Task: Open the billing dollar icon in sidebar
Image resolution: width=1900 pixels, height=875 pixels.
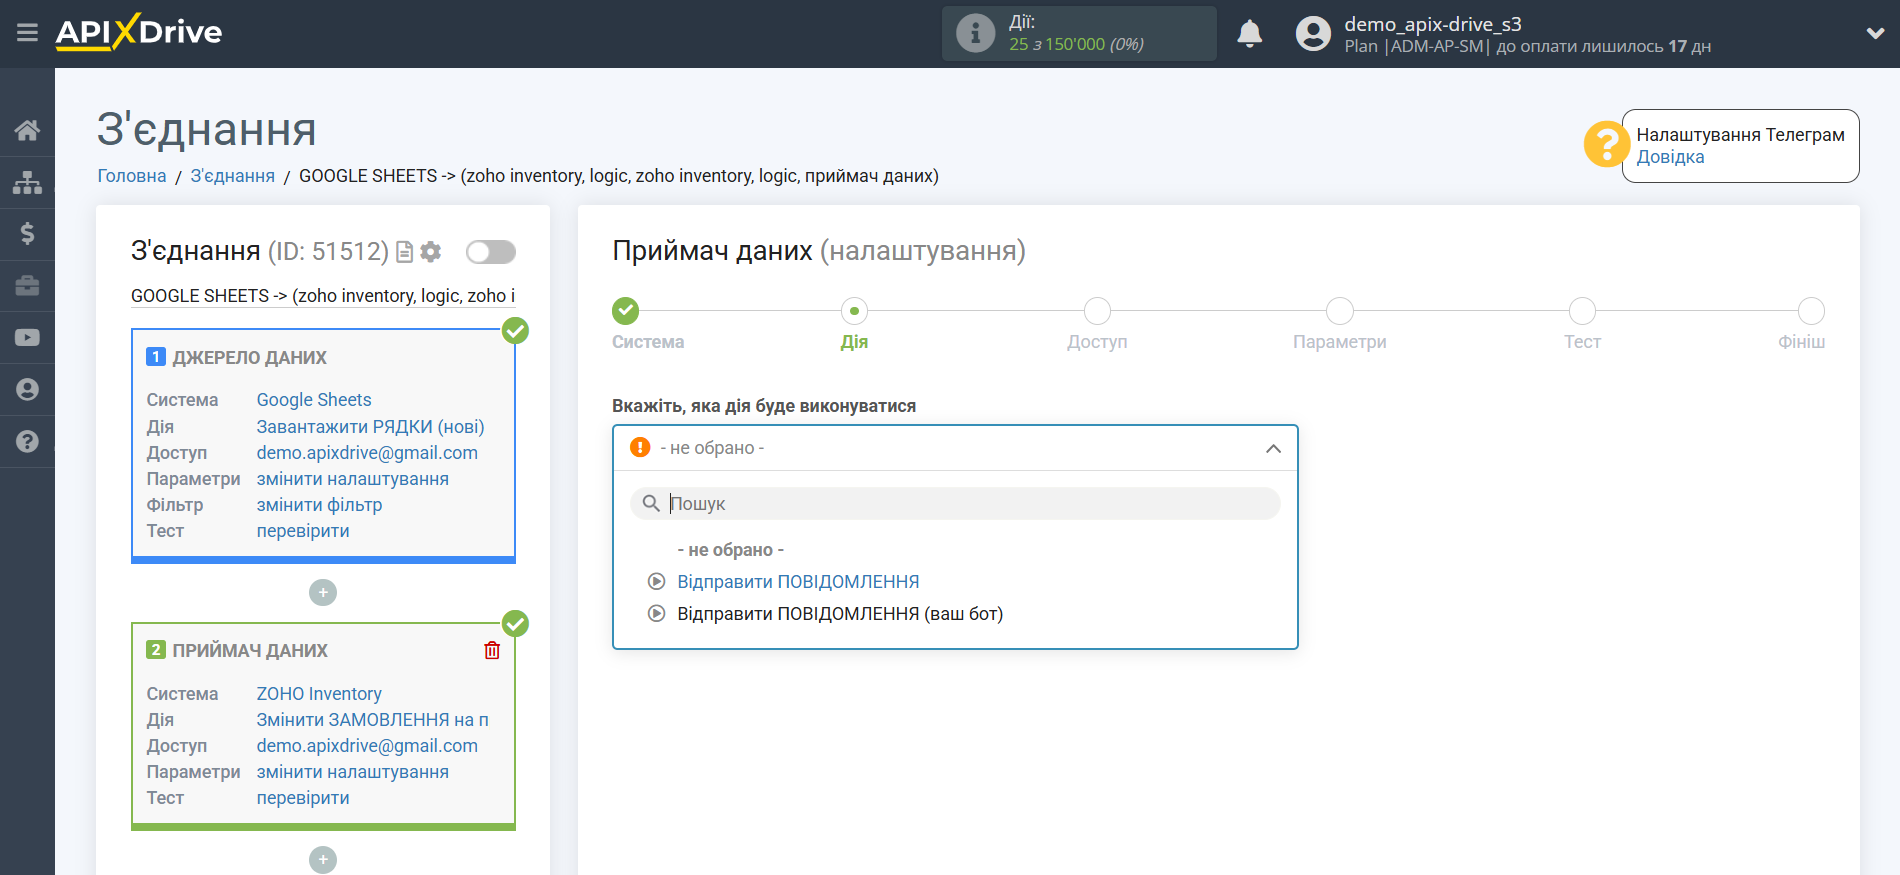Action: click(27, 234)
